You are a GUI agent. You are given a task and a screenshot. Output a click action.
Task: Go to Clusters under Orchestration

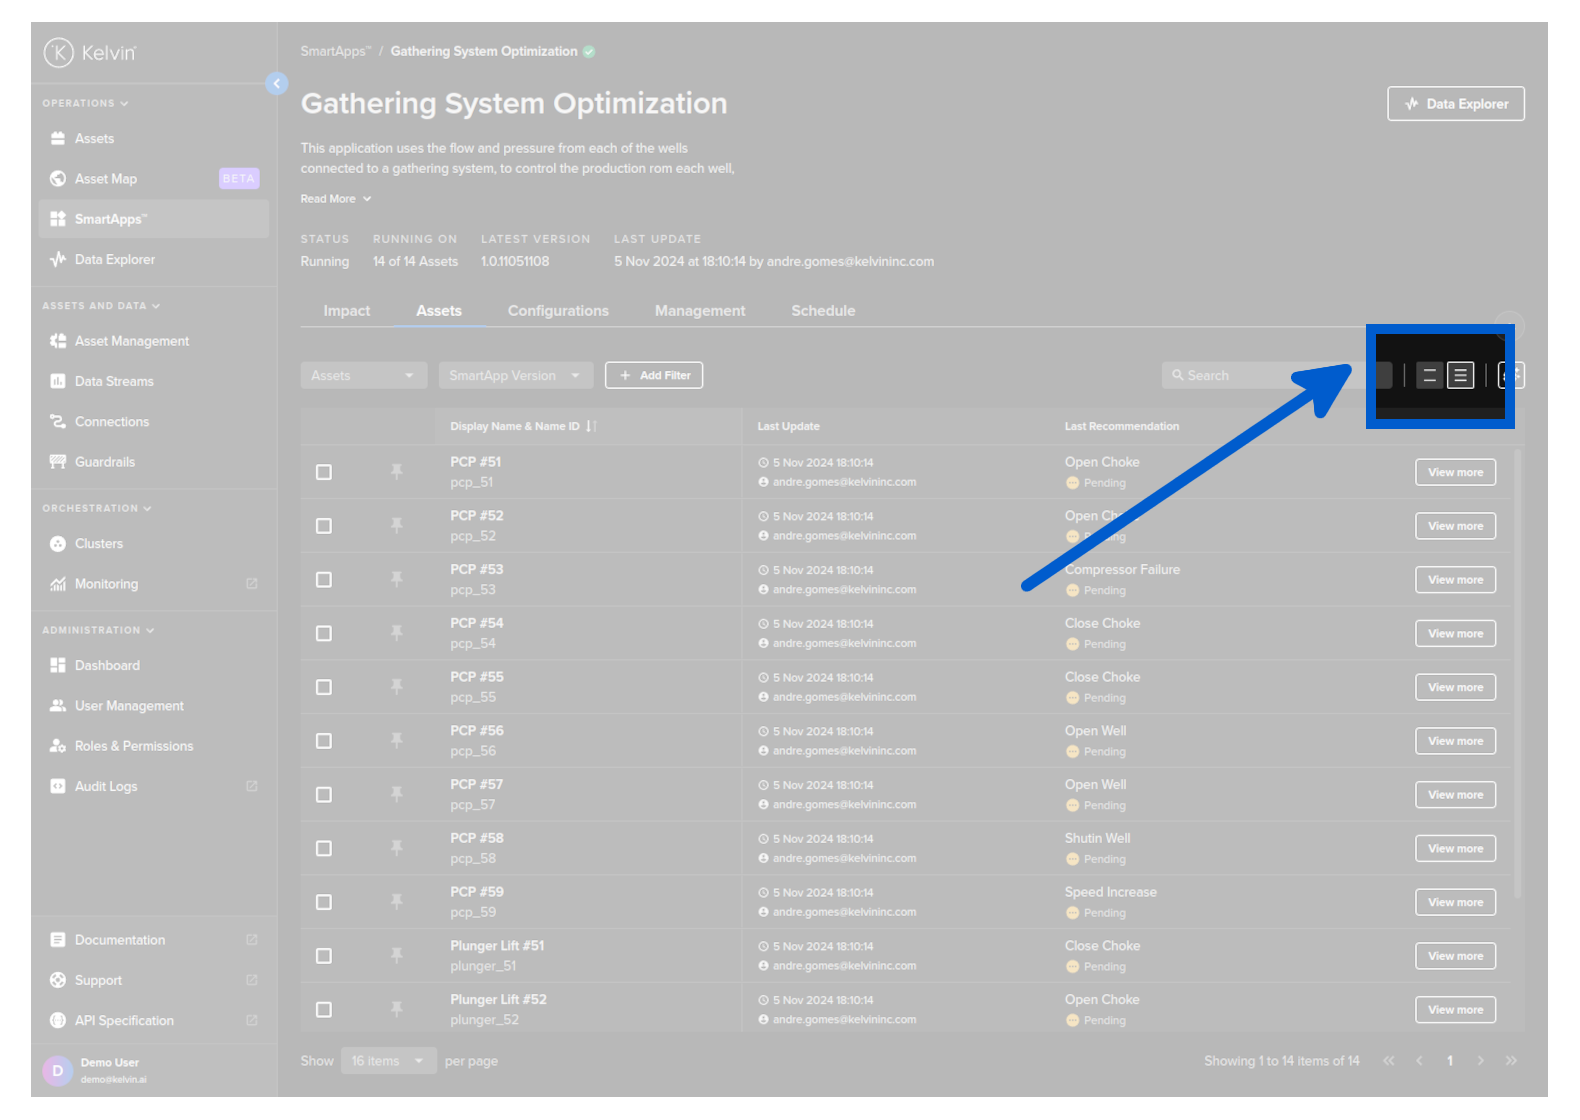coord(99,544)
